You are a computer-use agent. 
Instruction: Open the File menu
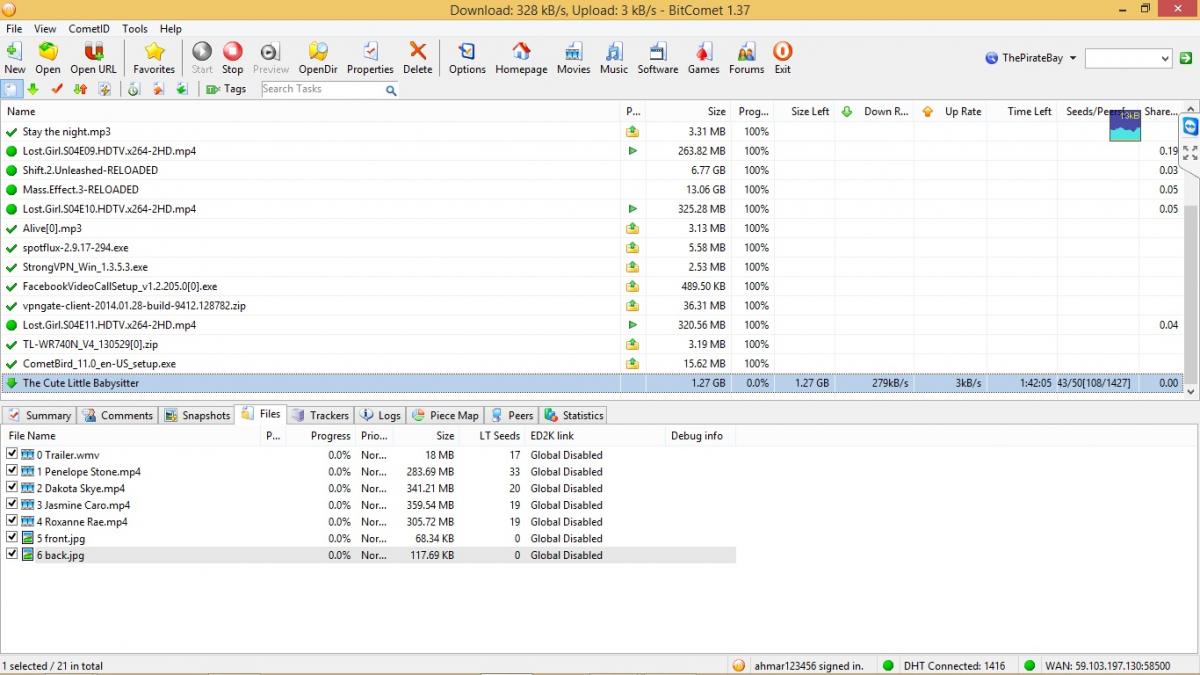click(14, 29)
